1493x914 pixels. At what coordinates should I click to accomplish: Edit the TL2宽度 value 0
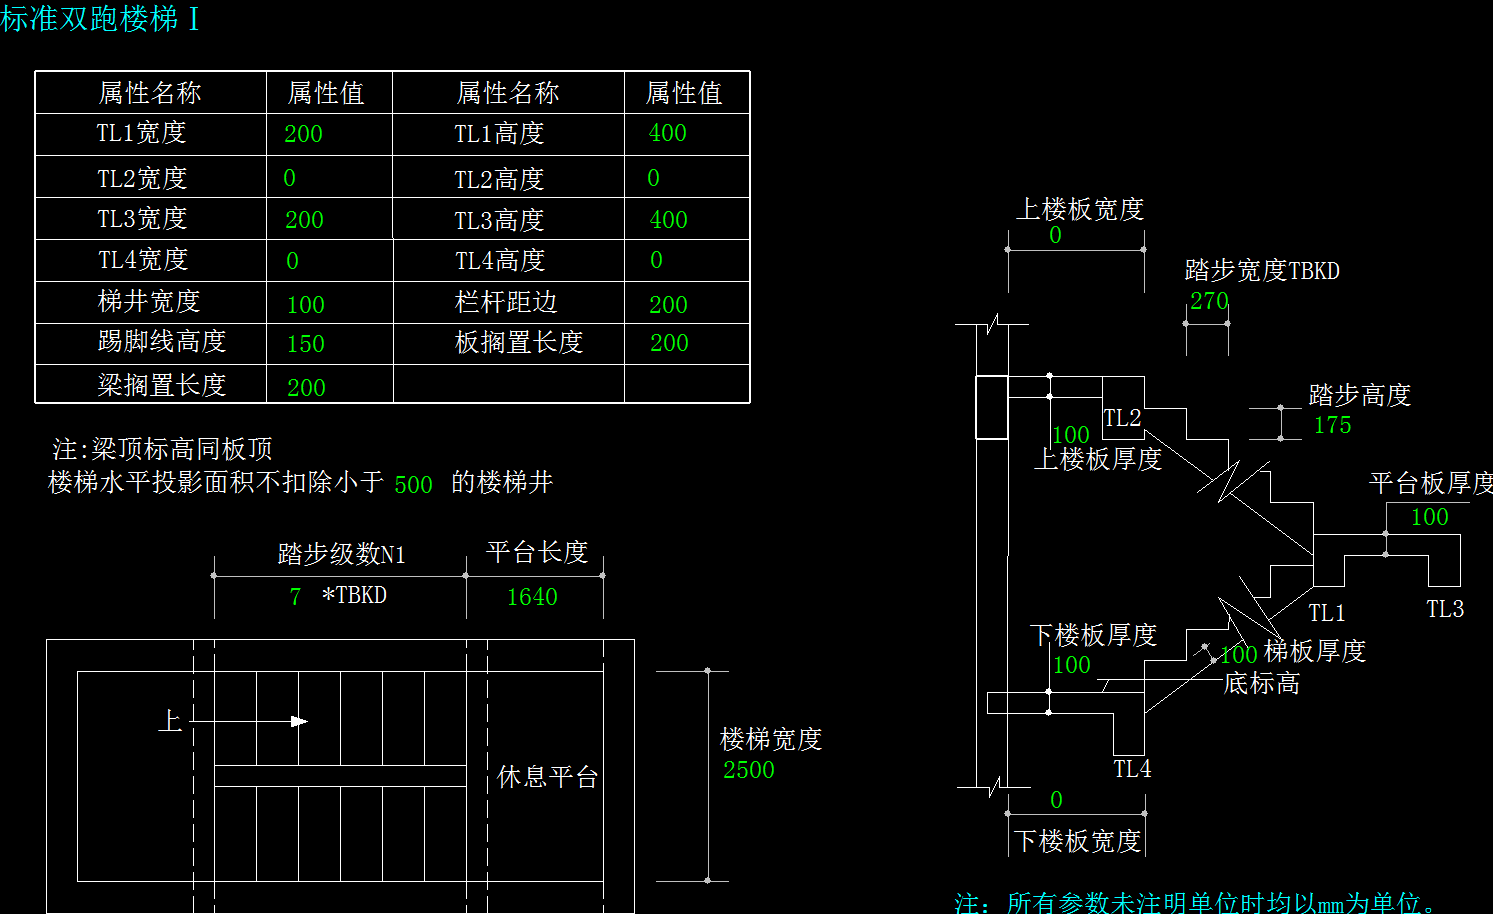tap(290, 178)
